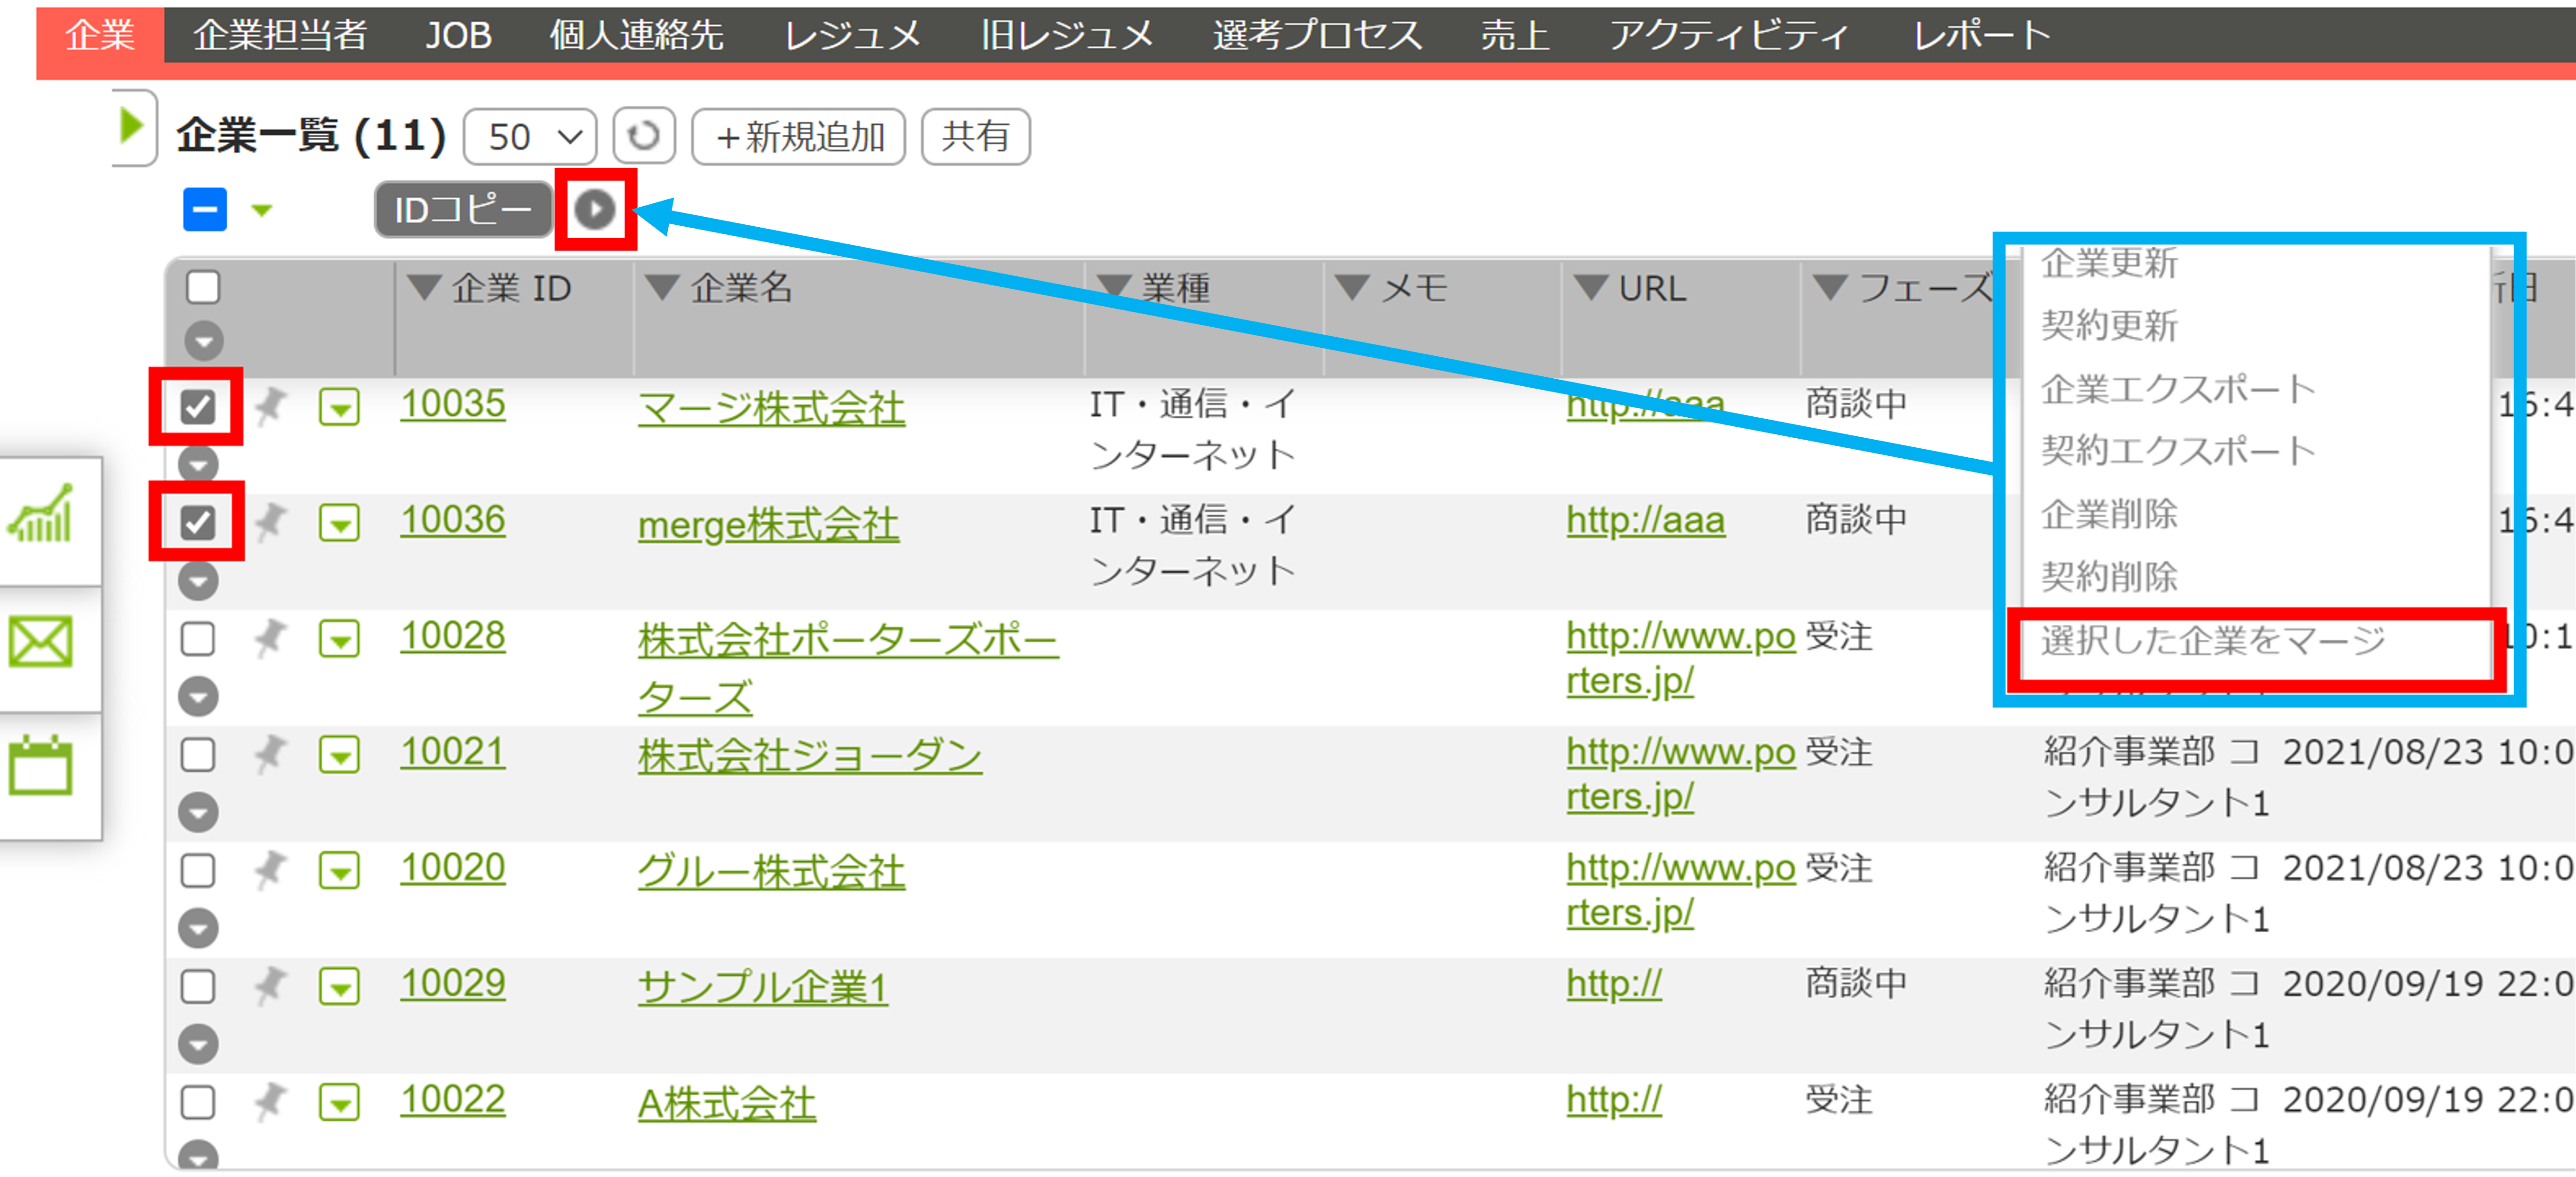Image resolution: width=2576 pixels, height=1177 pixels.
Task: Uncheck the checkbox for company 10035
Action: (197, 407)
